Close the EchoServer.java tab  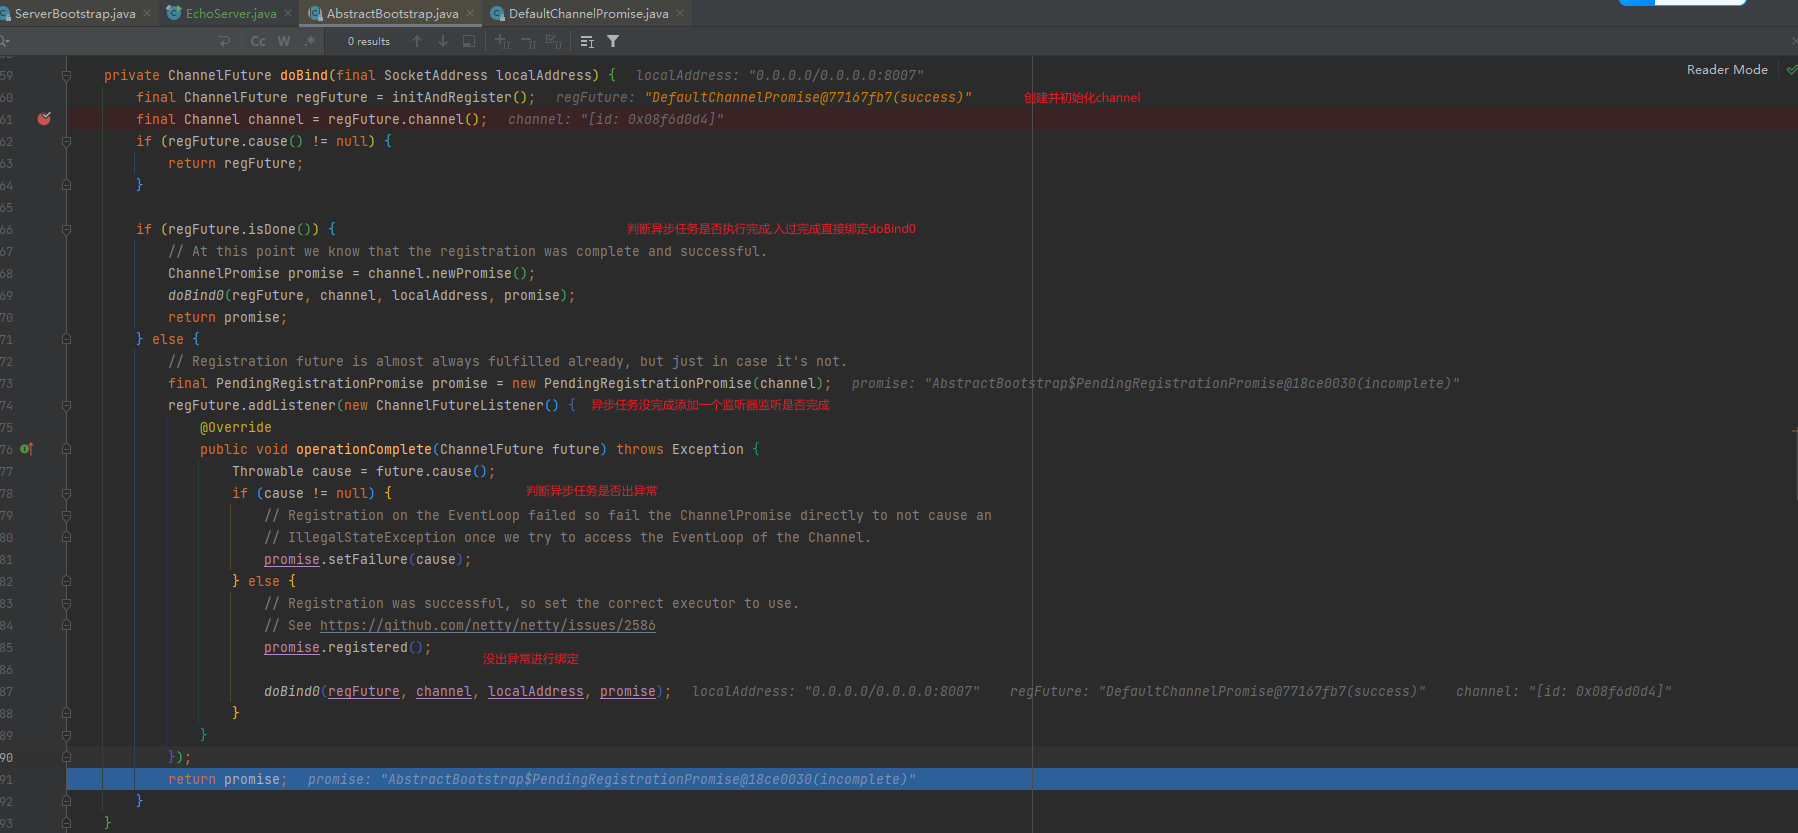288,13
